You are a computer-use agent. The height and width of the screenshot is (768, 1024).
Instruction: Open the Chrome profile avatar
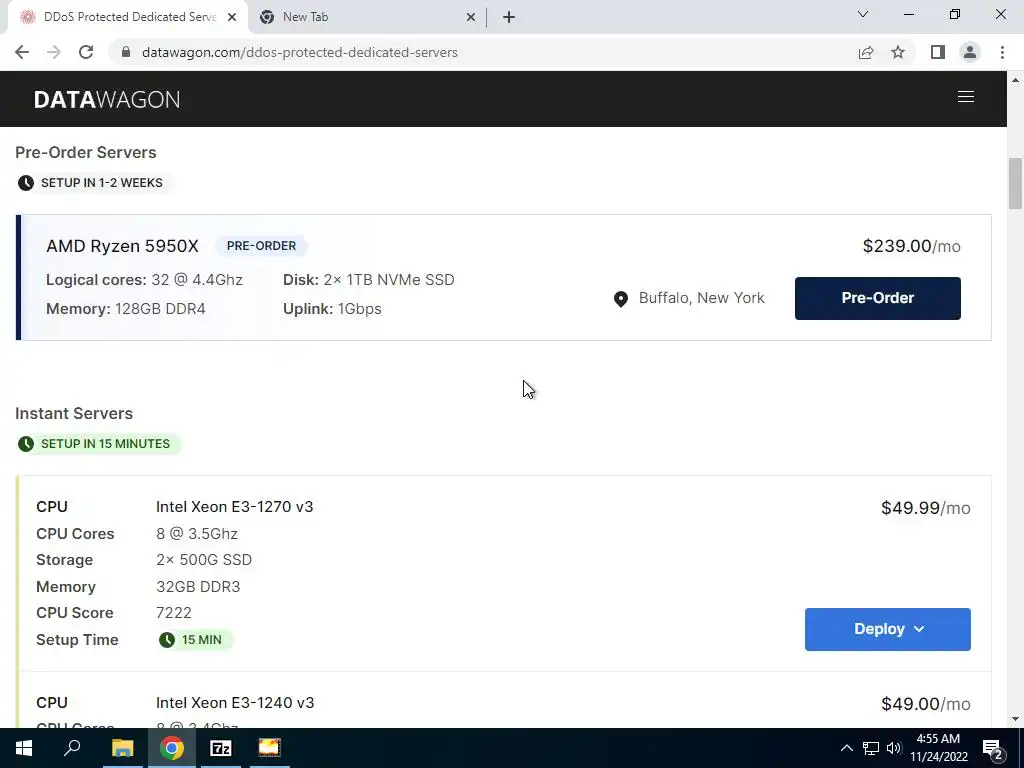point(970,52)
